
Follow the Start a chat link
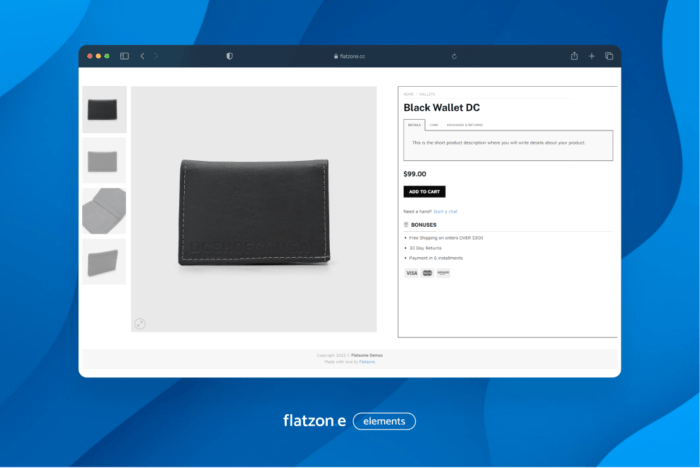[445, 211]
